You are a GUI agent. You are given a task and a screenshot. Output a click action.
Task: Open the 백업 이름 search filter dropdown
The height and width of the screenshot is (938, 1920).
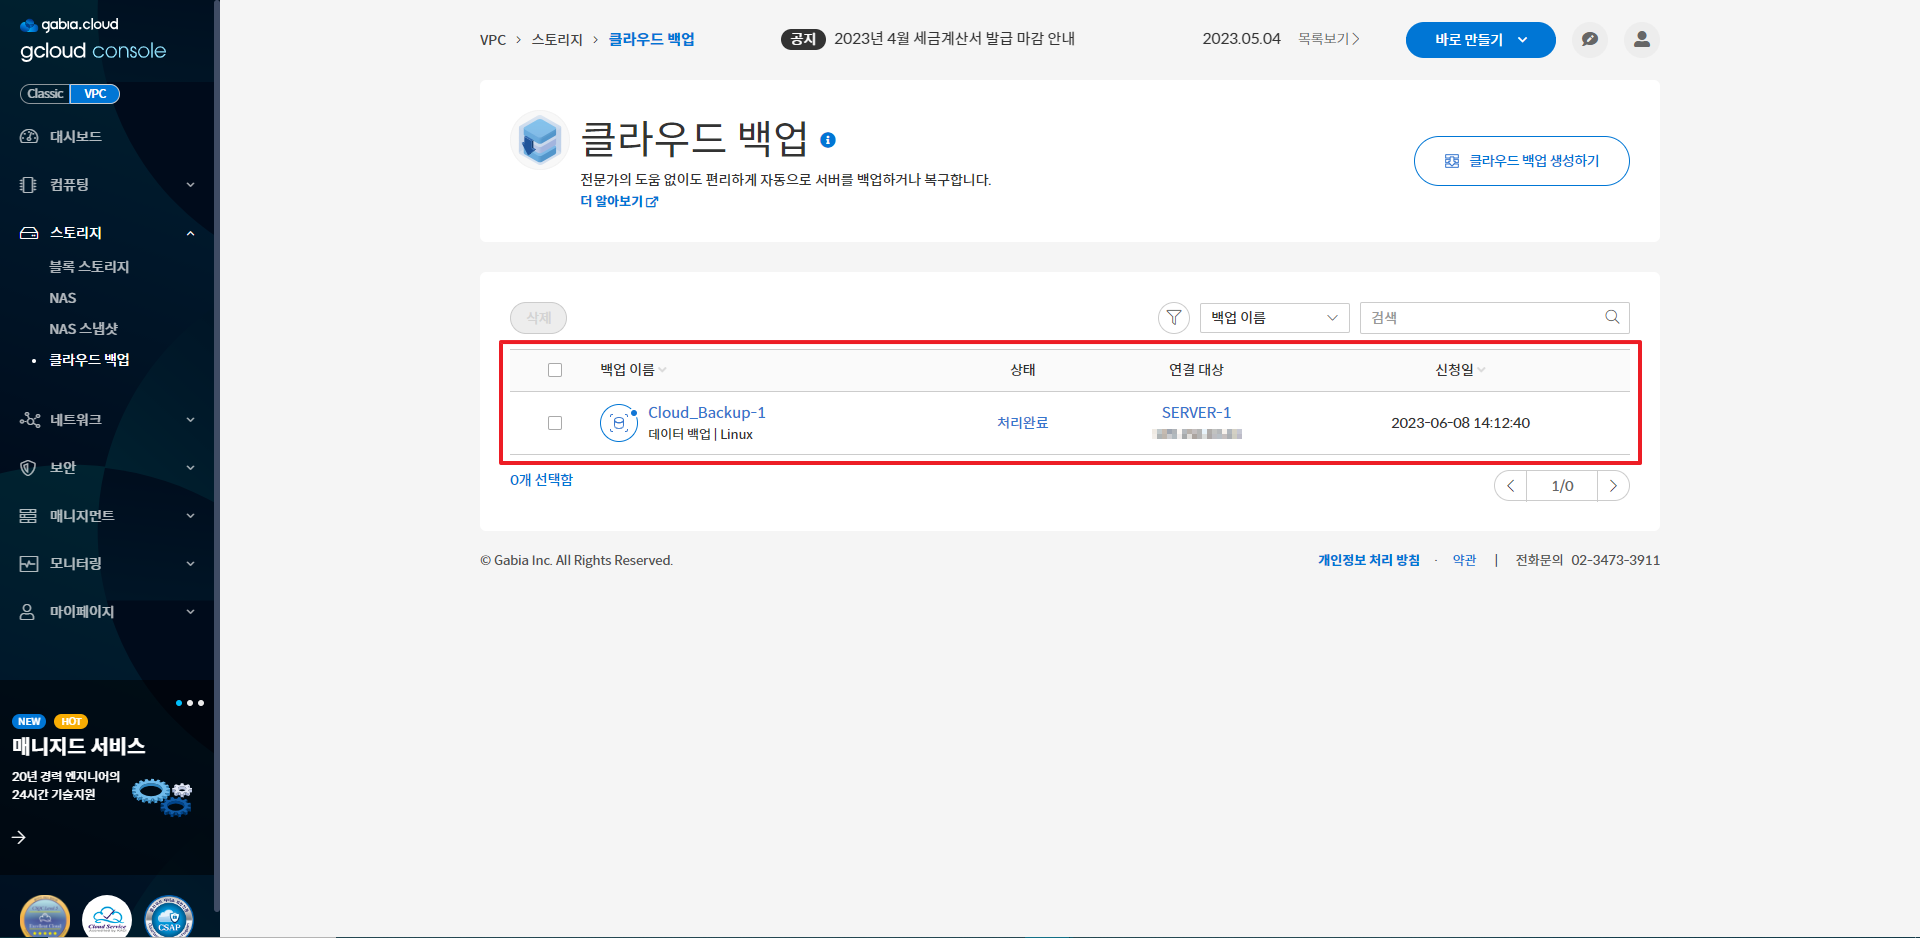pyautogui.click(x=1274, y=318)
